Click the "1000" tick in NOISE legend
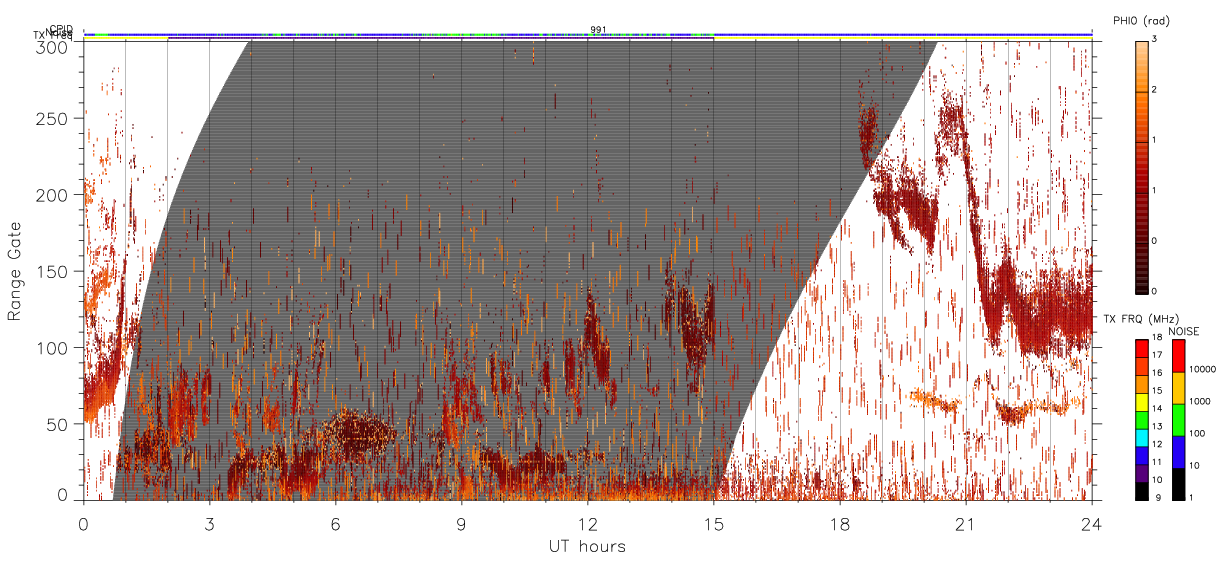 tap(1201, 402)
